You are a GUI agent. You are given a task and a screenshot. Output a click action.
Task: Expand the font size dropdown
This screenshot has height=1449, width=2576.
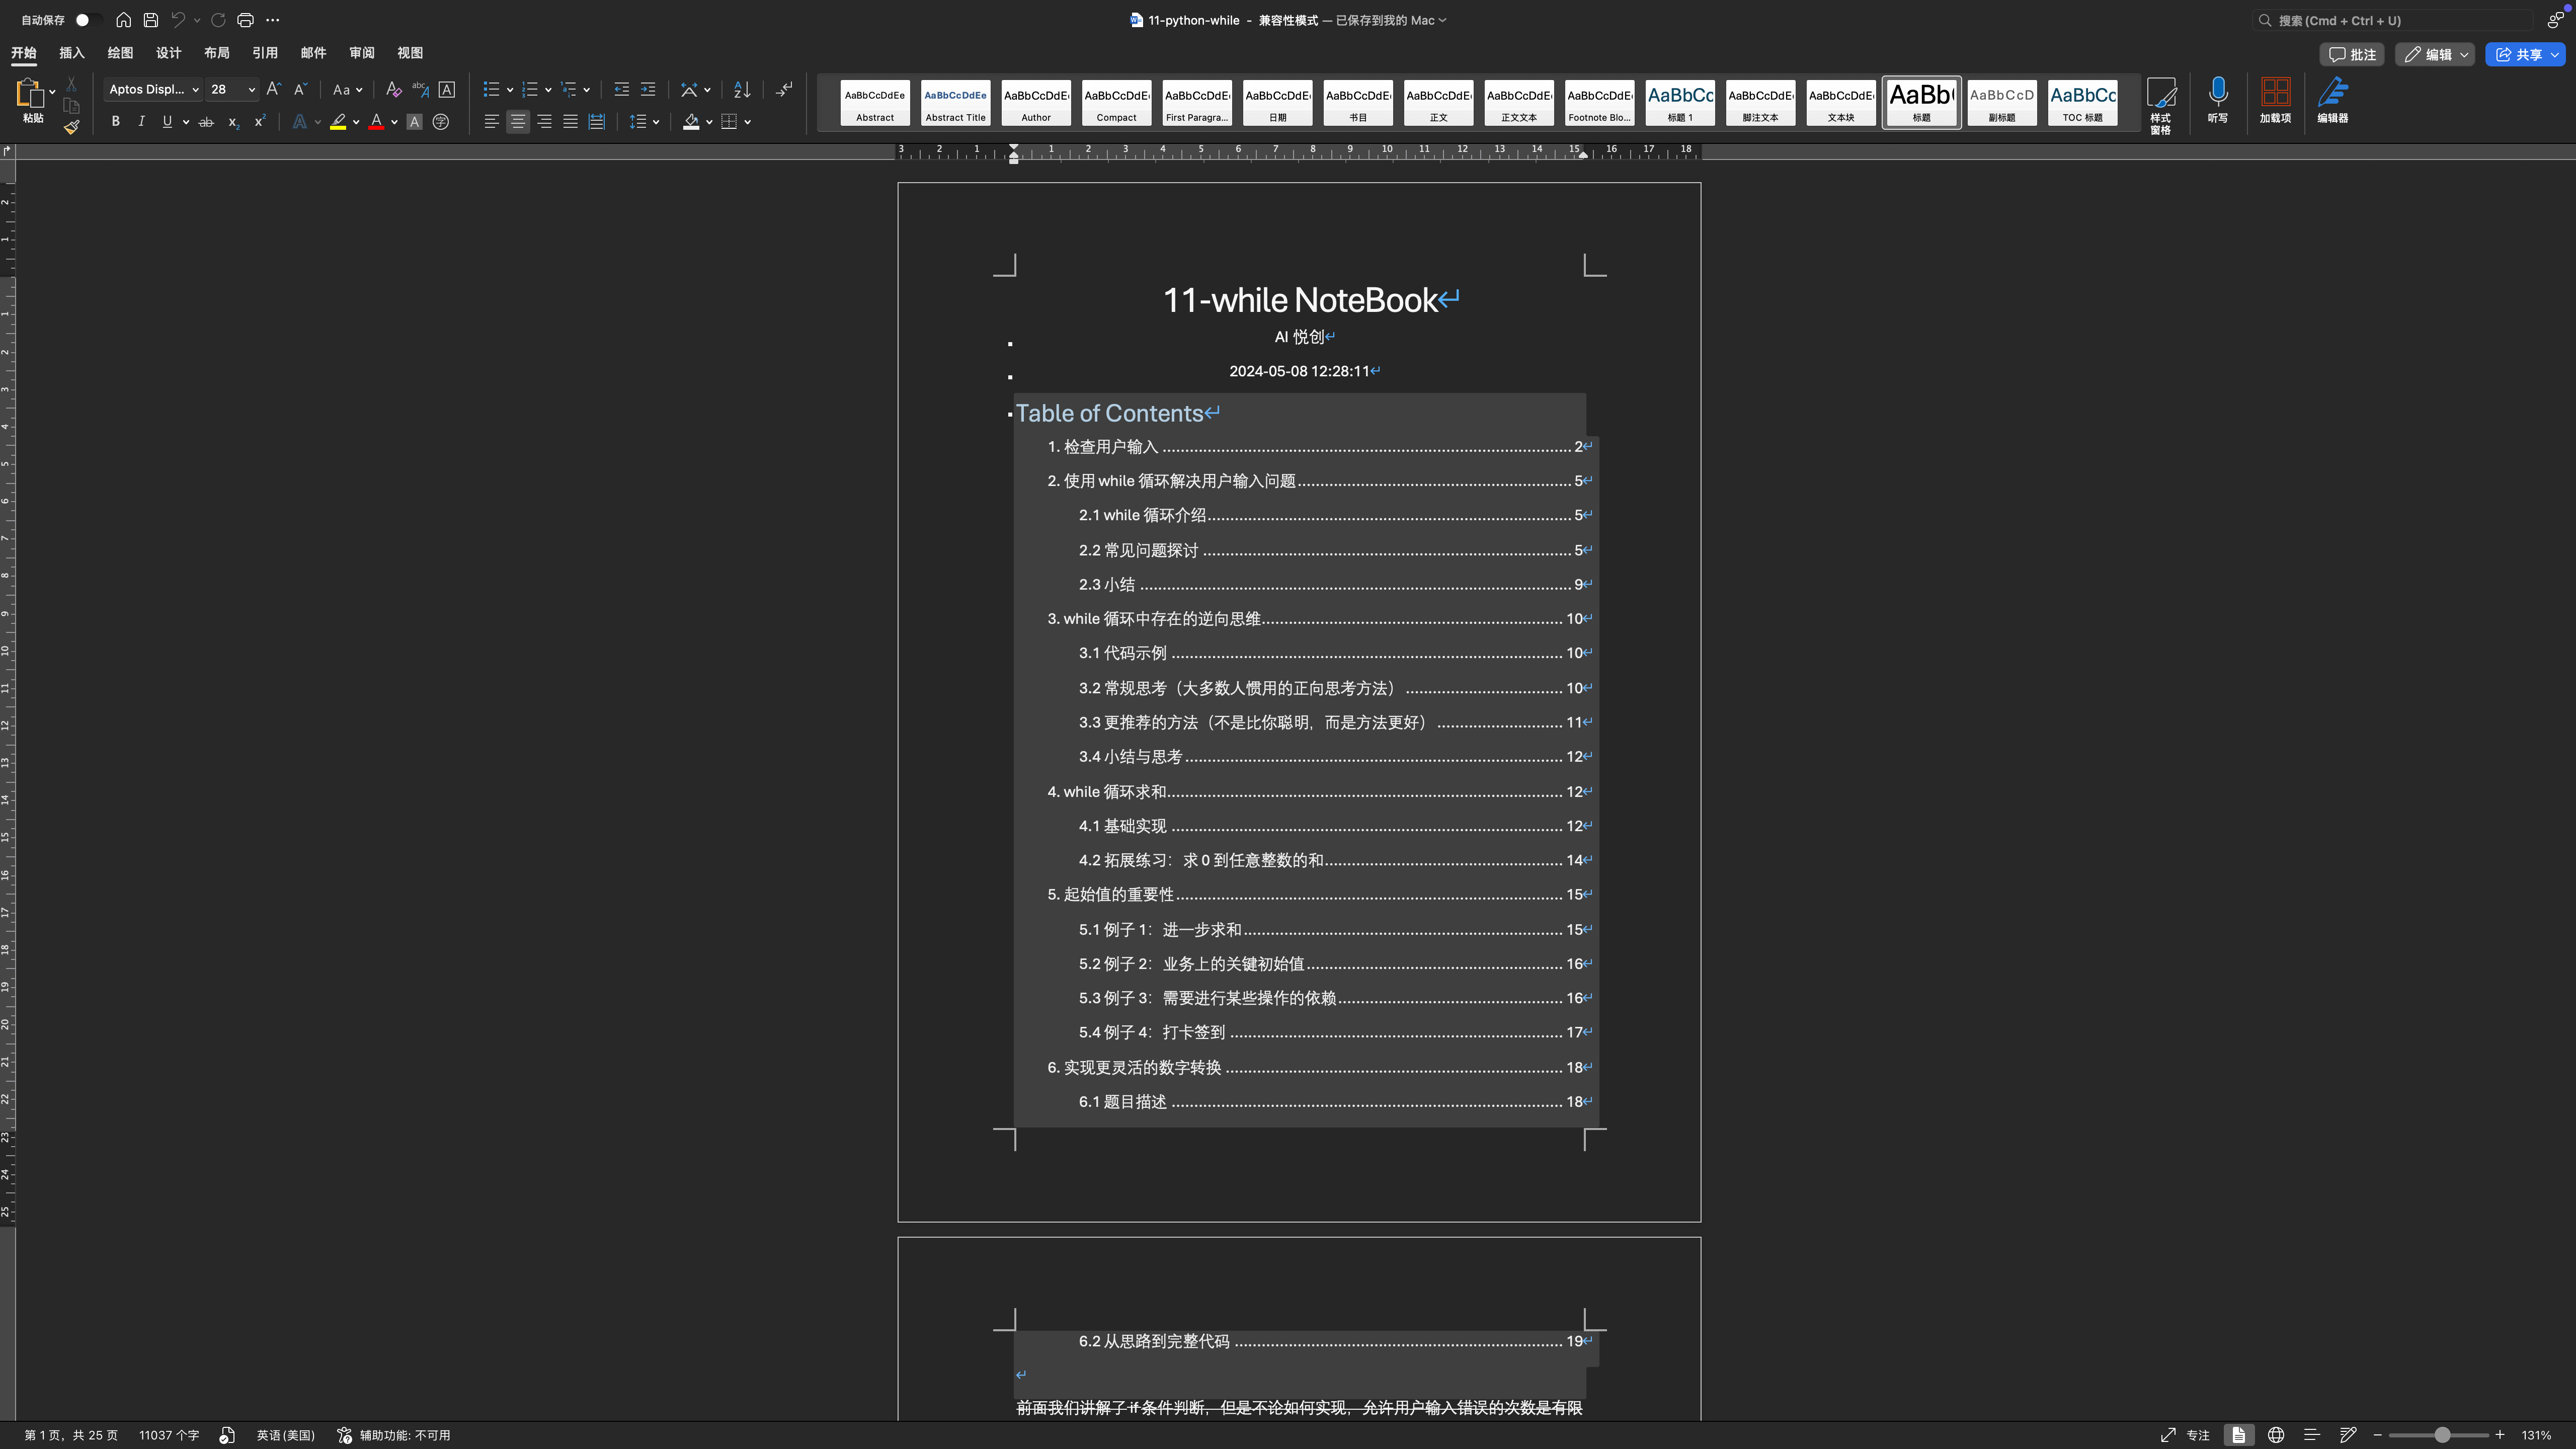pyautogui.click(x=251, y=90)
